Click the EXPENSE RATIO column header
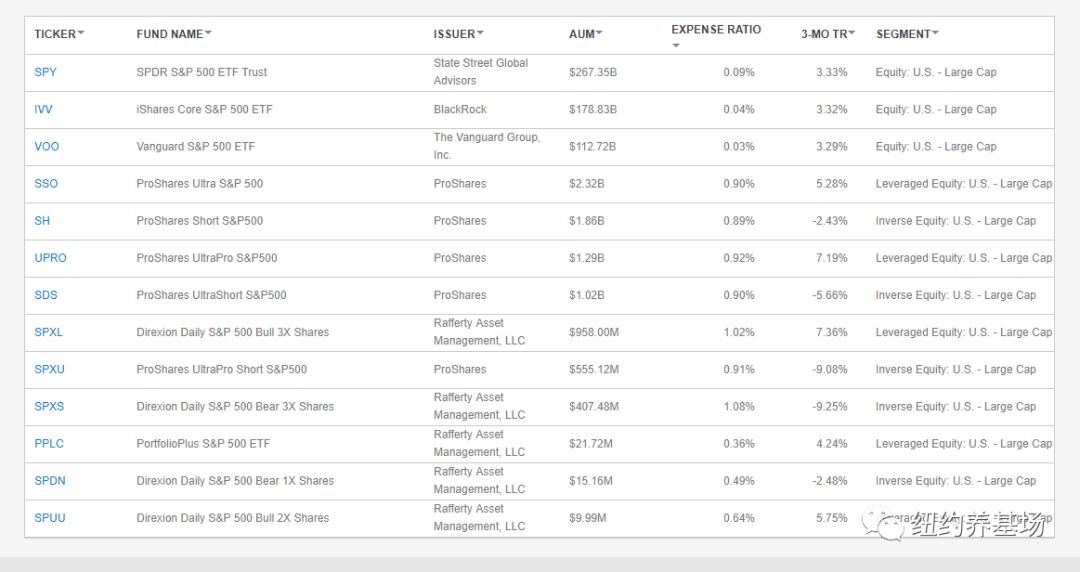This screenshot has height=572, width=1080. click(x=716, y=30)
